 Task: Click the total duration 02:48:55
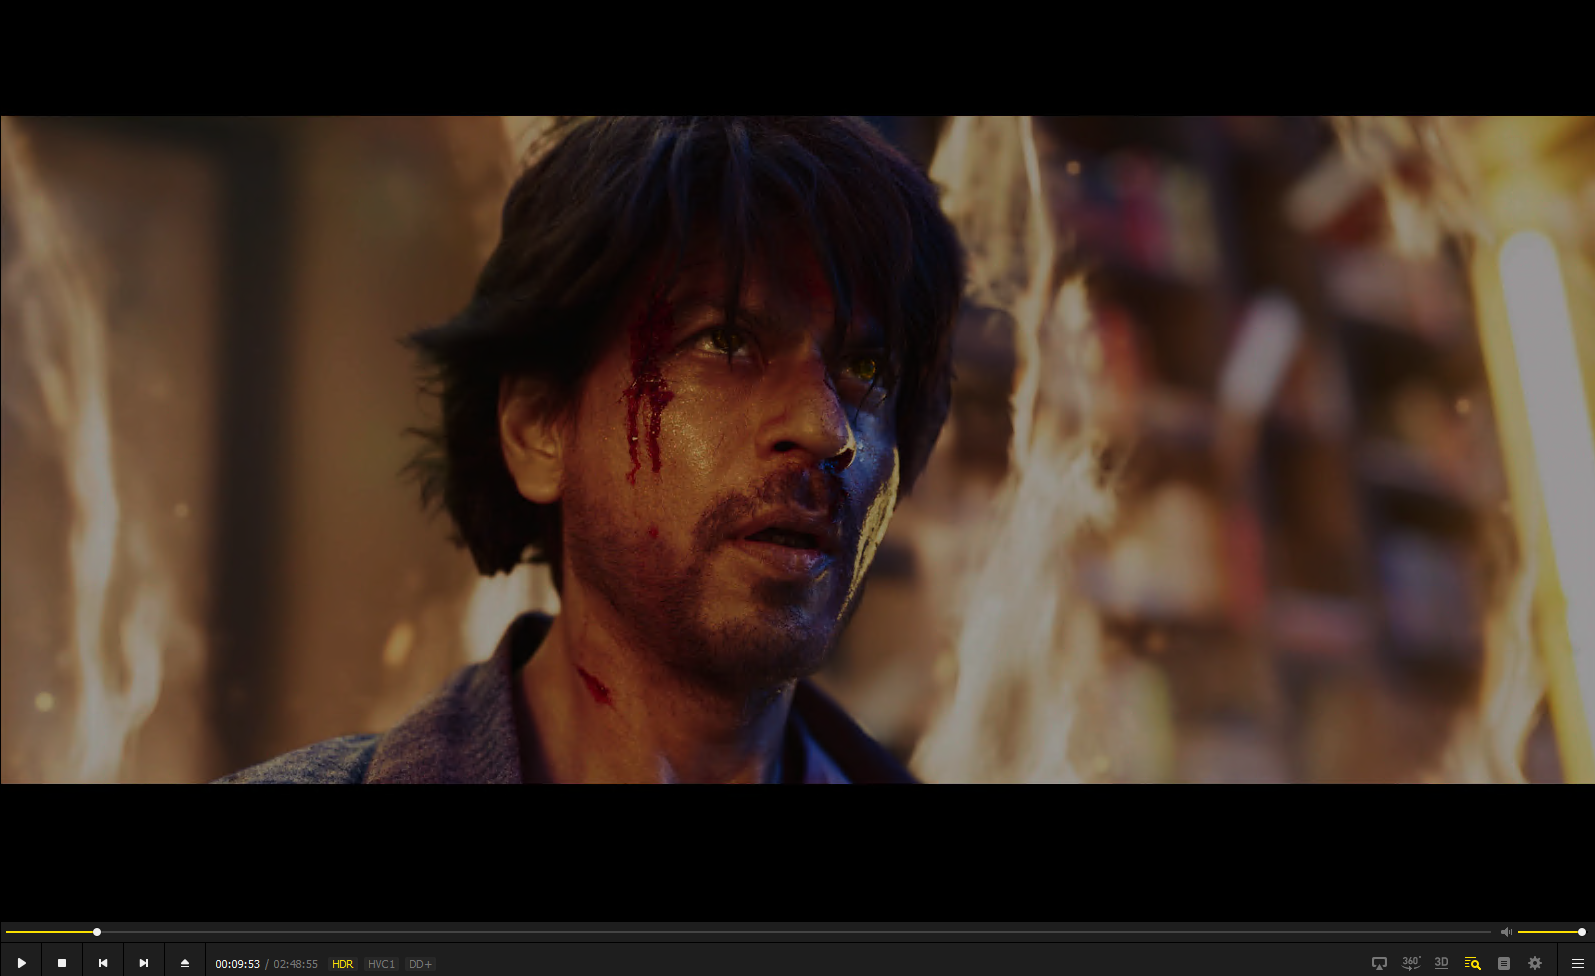point(296,964)
